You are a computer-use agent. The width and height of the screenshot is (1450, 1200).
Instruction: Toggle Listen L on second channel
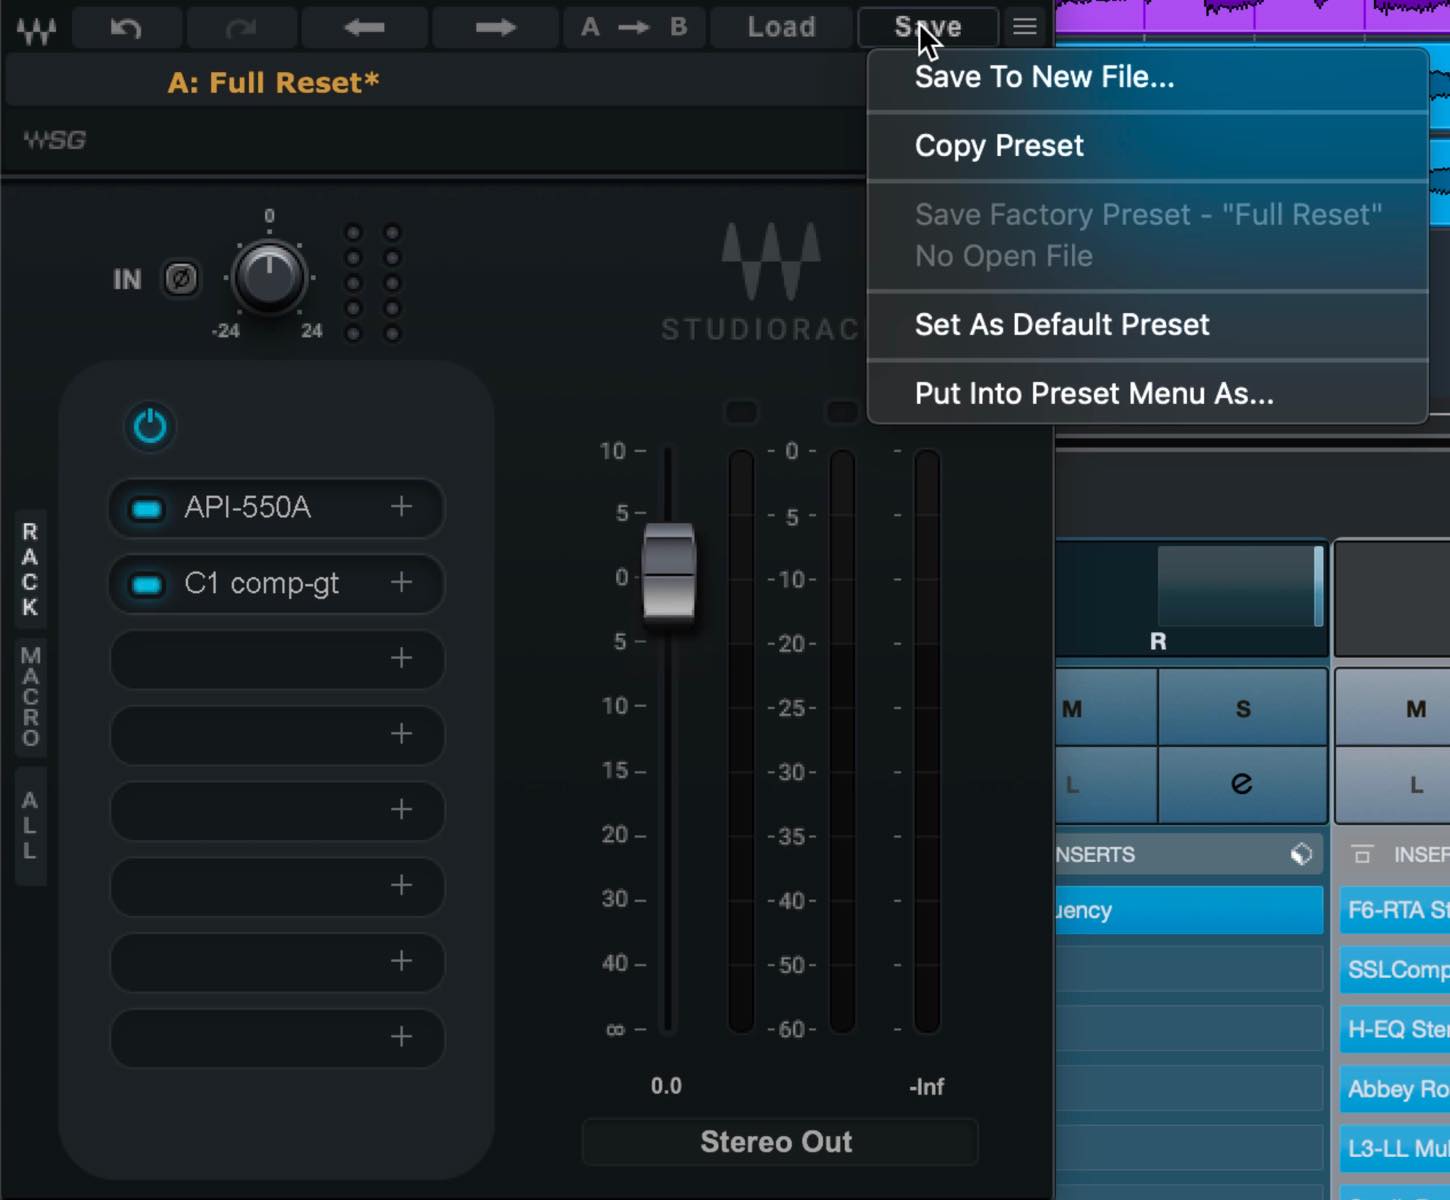(x=1393, y=784)
